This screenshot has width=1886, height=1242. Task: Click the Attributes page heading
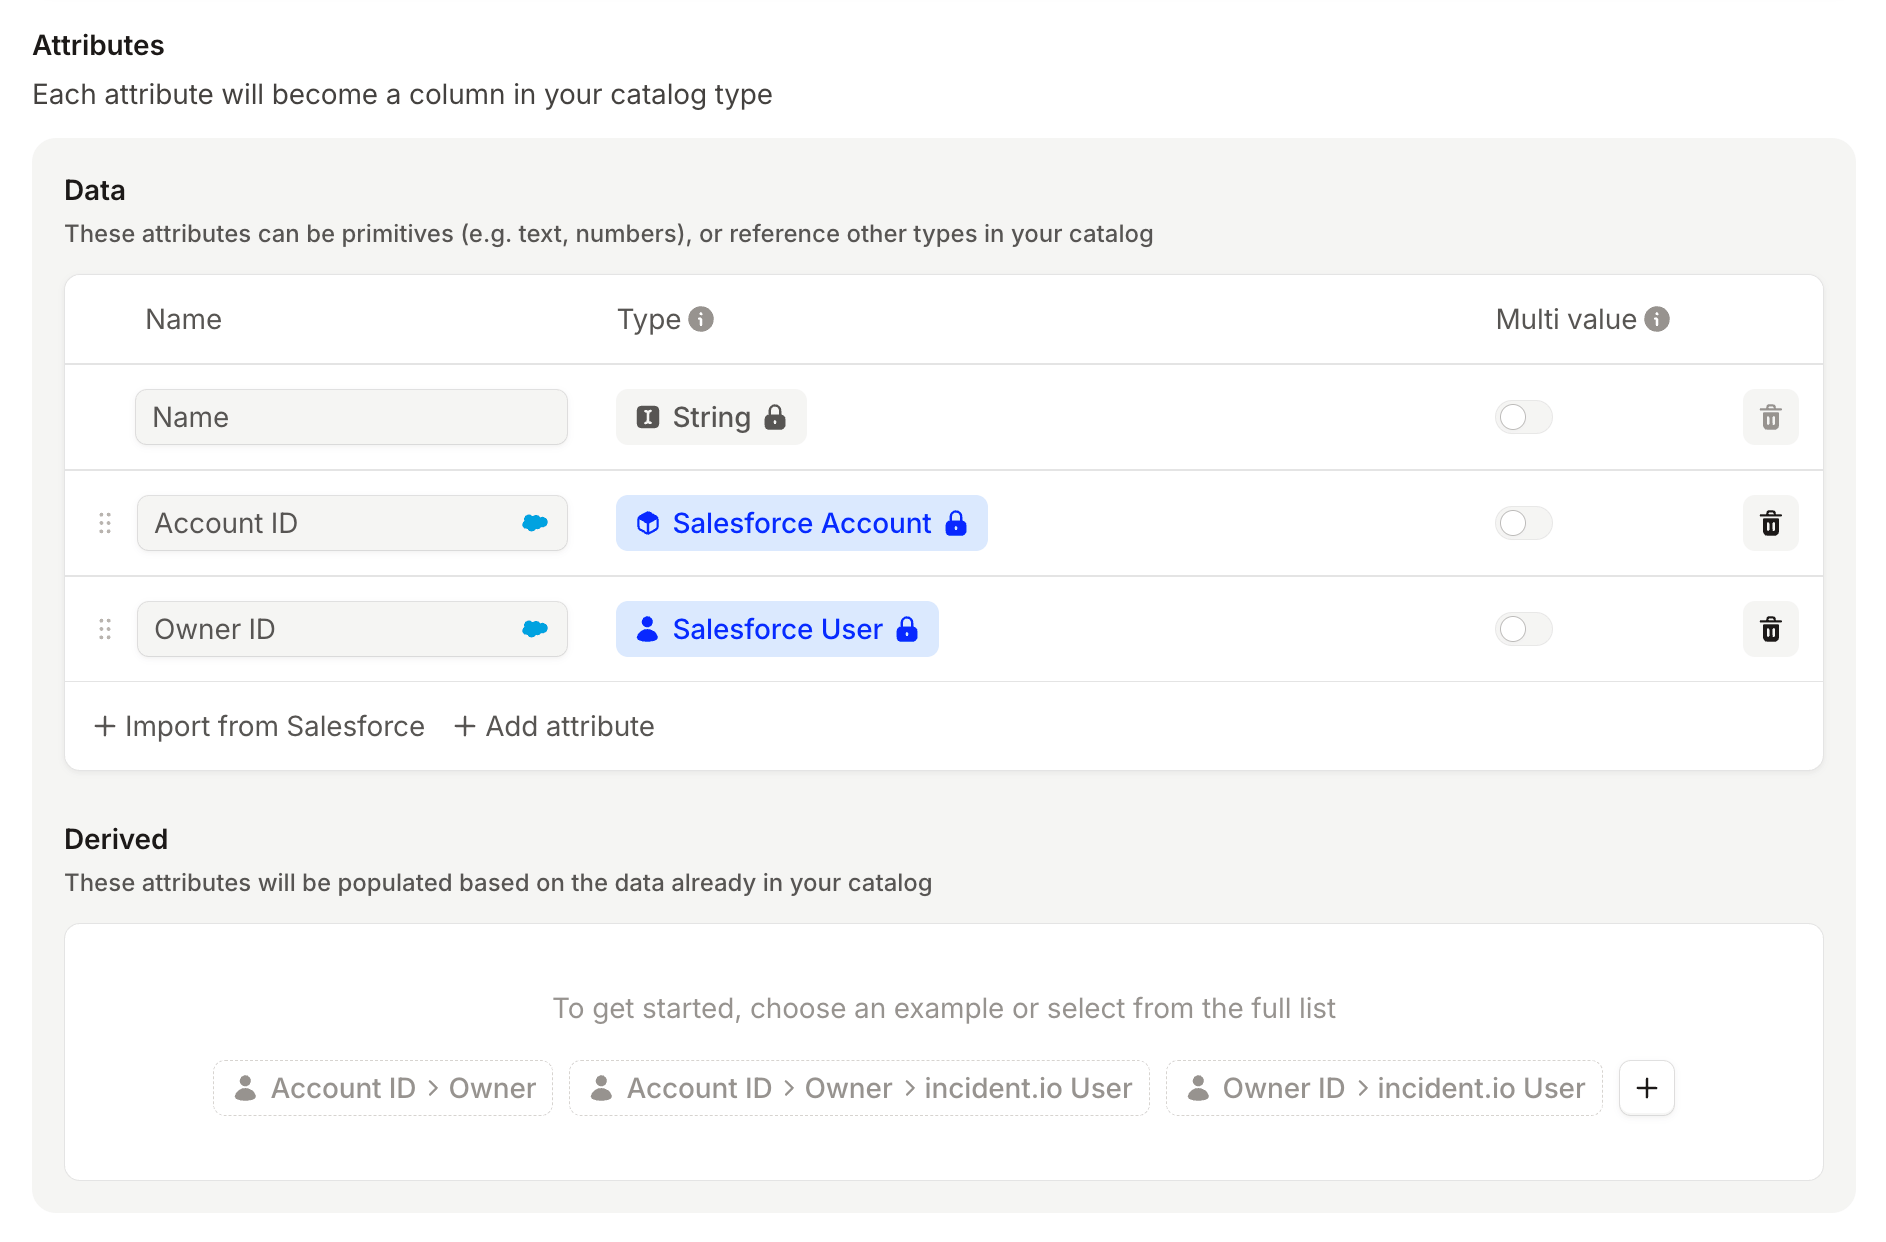pos(98,45)
